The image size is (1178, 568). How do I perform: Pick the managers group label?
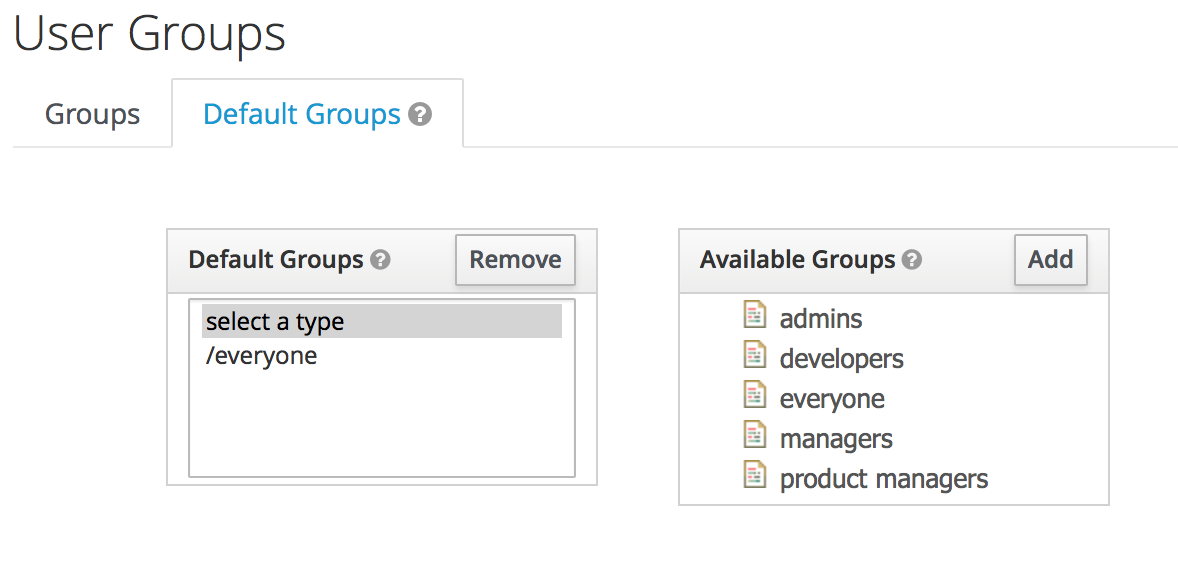[x=836, y=439]
